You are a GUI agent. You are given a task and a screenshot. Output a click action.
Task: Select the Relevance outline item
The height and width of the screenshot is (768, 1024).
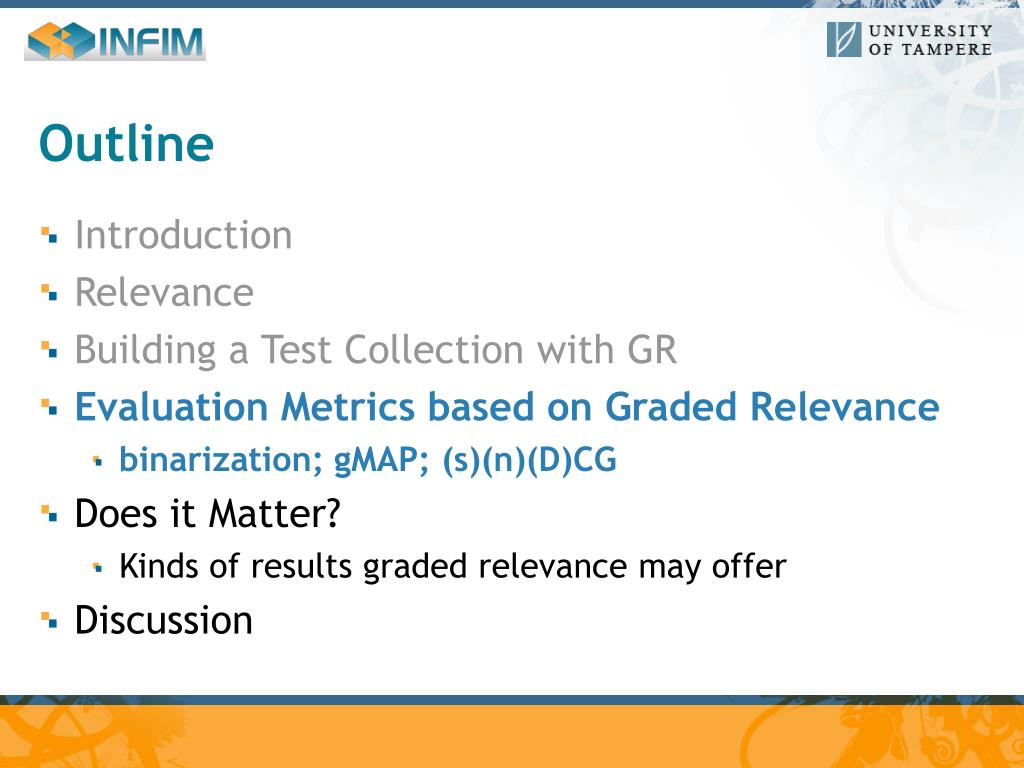(164, 292)
